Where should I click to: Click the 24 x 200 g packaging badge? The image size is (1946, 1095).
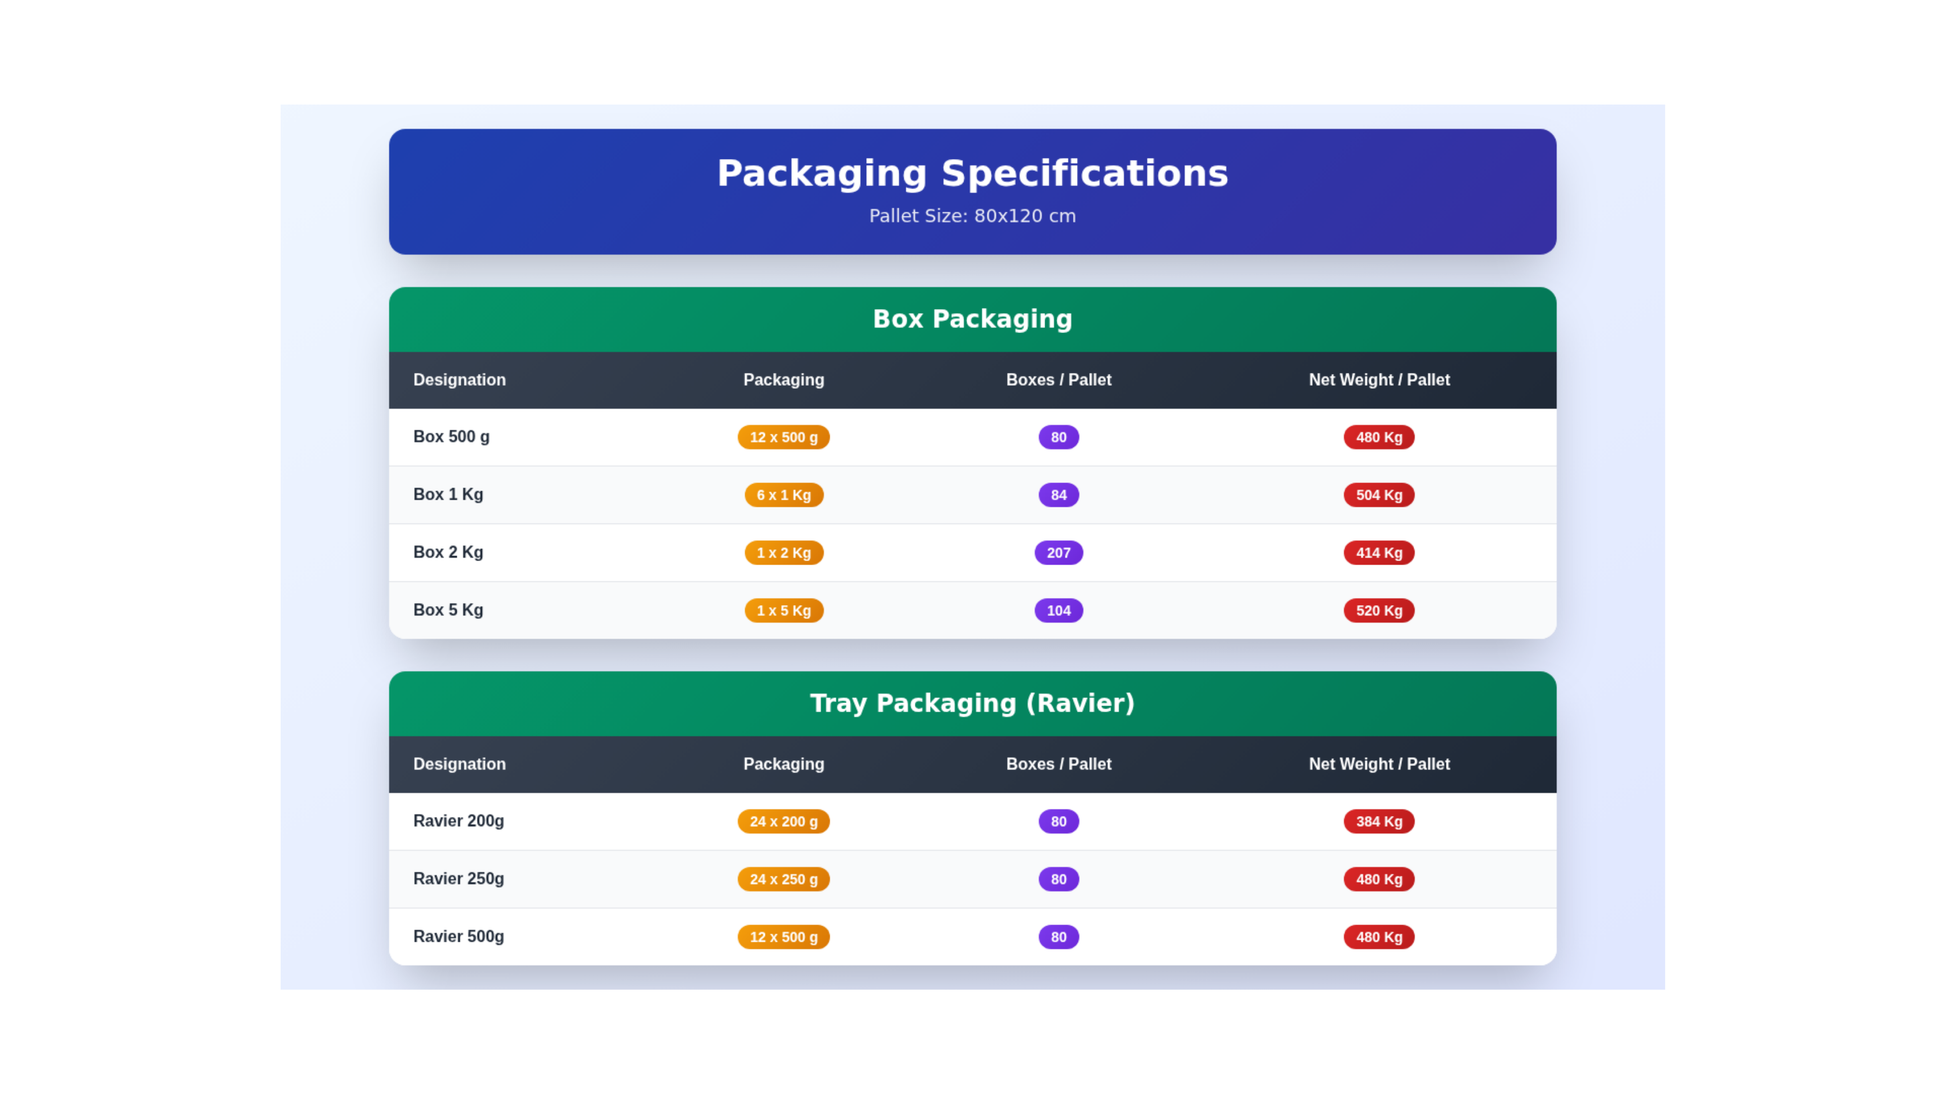(x=783, y=821)
